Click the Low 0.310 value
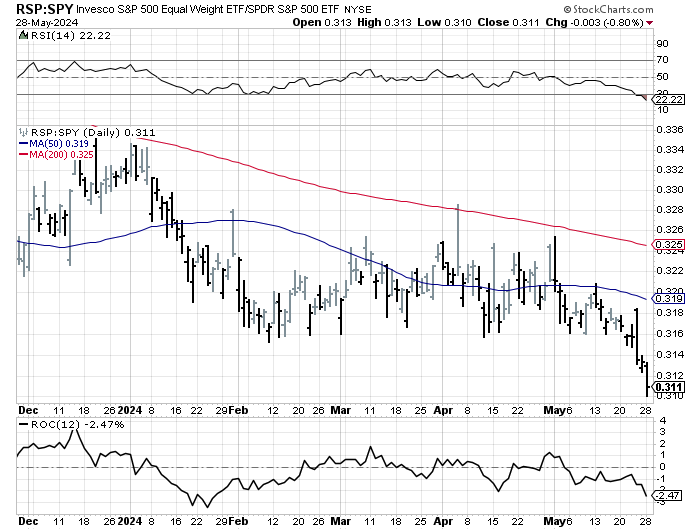Screen dimensions: 700x530 [444, 22]
